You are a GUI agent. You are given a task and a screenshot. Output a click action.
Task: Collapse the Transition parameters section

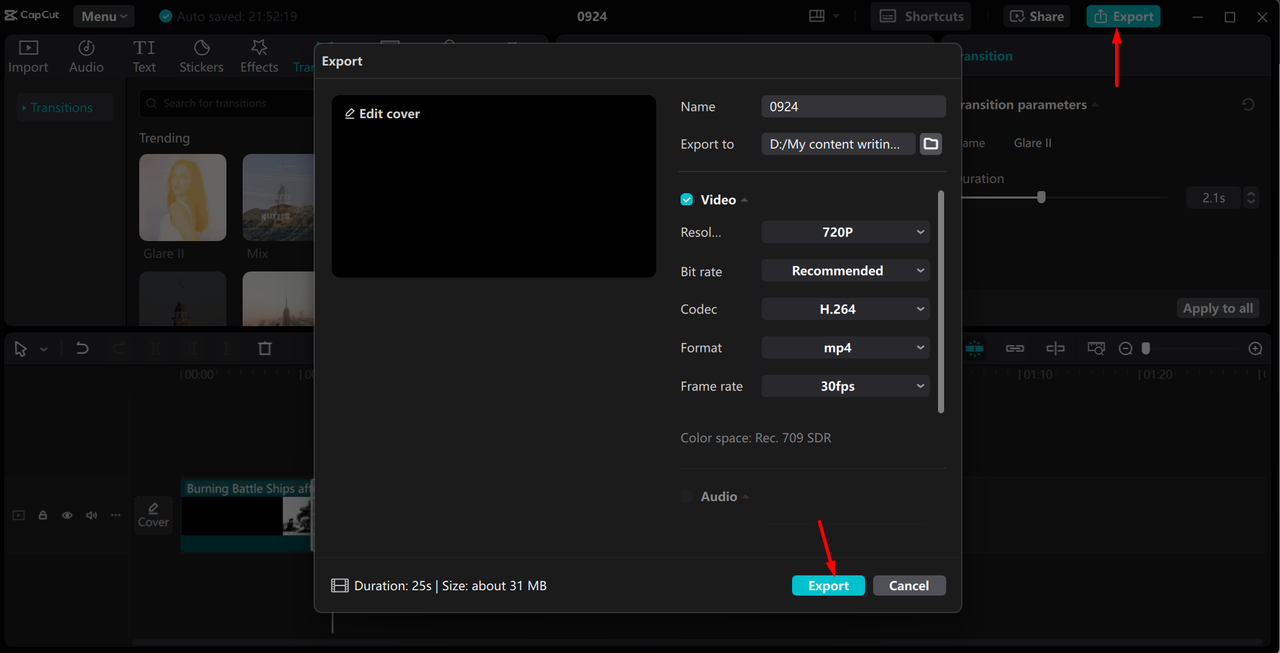point(1095,105)
